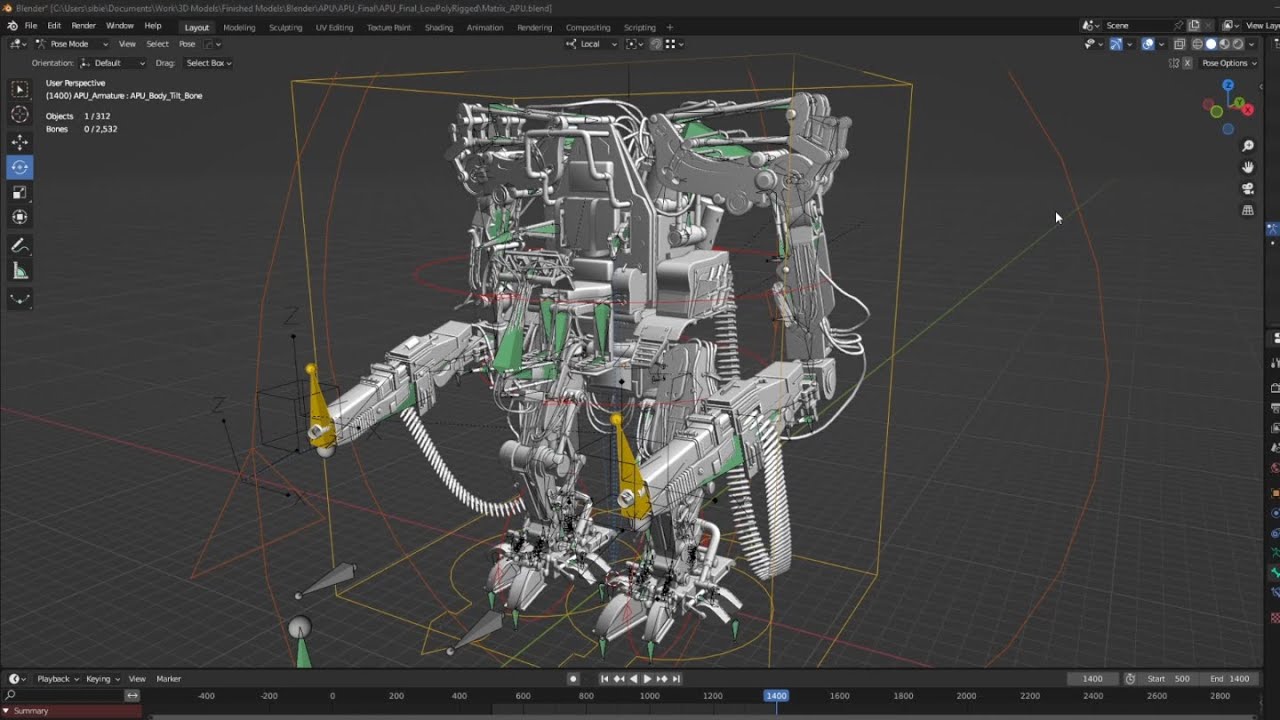
Task: Open the Keying dropdown
Action: point(102,679)
